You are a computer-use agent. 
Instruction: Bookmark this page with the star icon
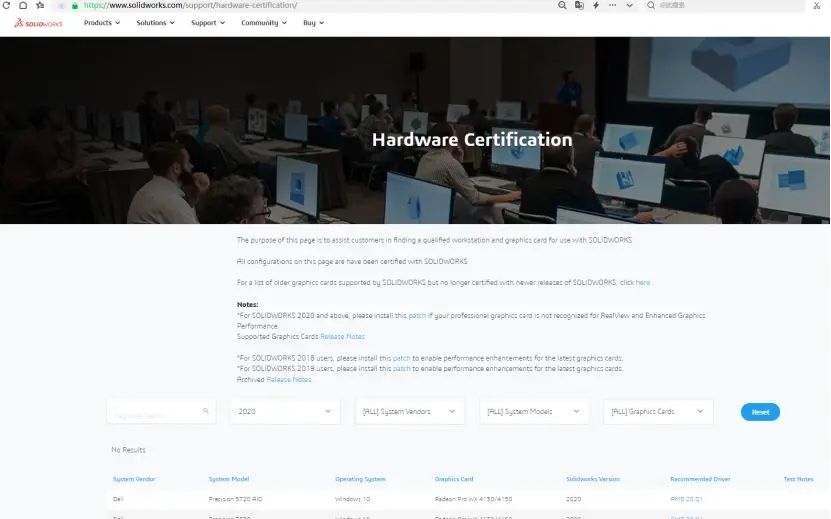(x=40, y=5)
